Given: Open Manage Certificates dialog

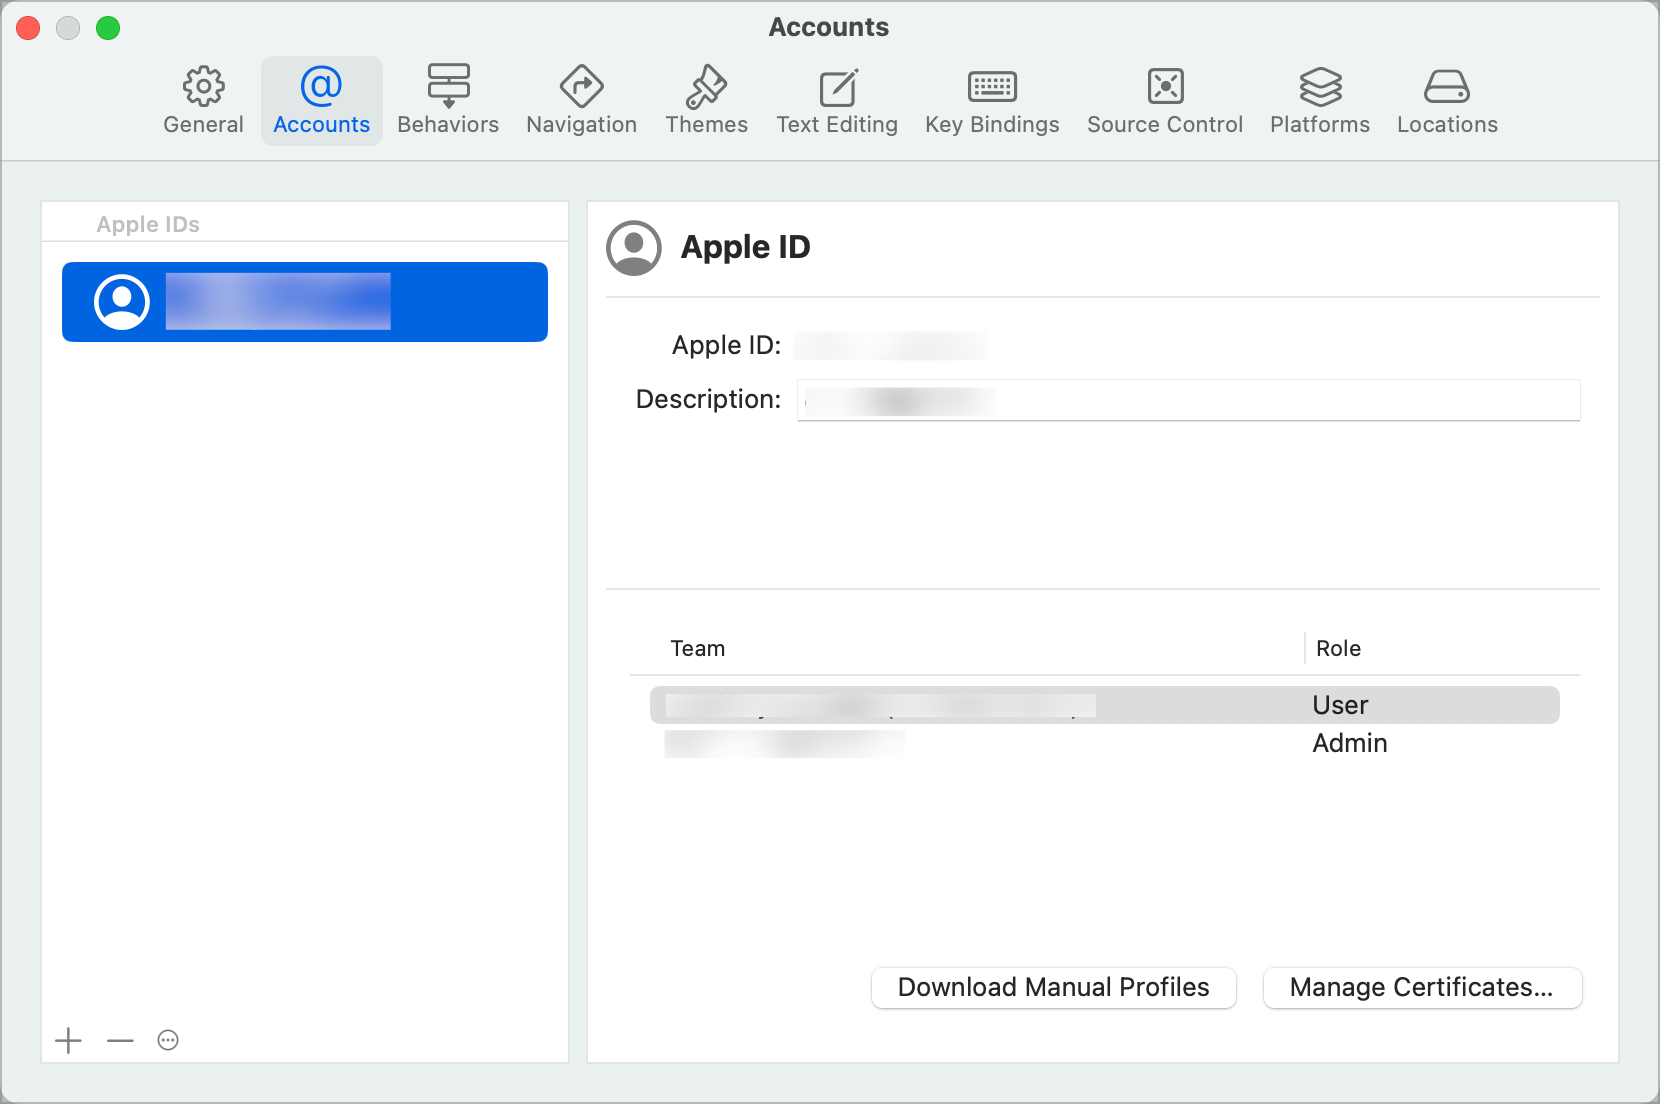Looking at the screenshot, I should 1422,987.
